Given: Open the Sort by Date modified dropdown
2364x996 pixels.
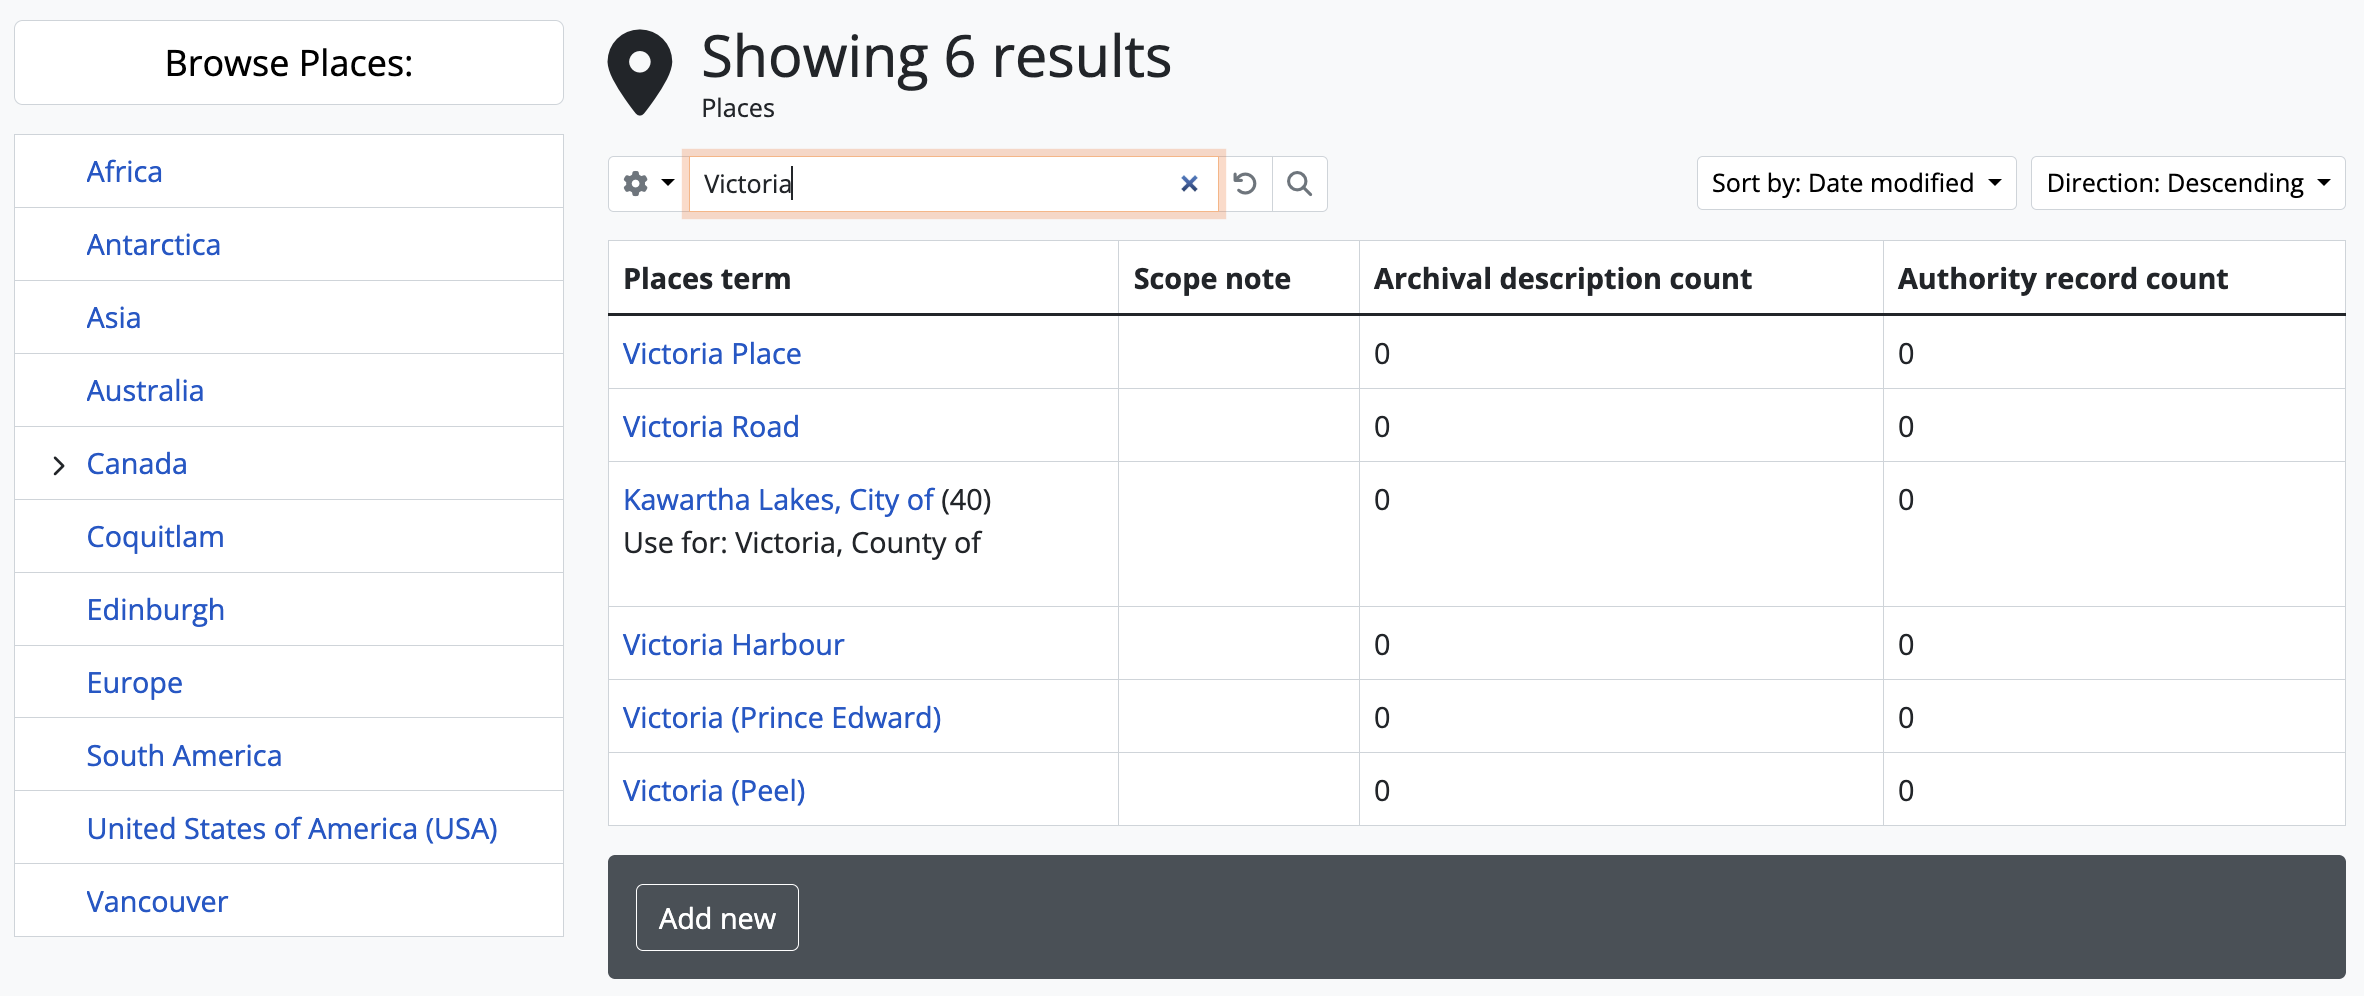Looking at the screenshot, I should pyautogui.click(x=1855, y=183).
